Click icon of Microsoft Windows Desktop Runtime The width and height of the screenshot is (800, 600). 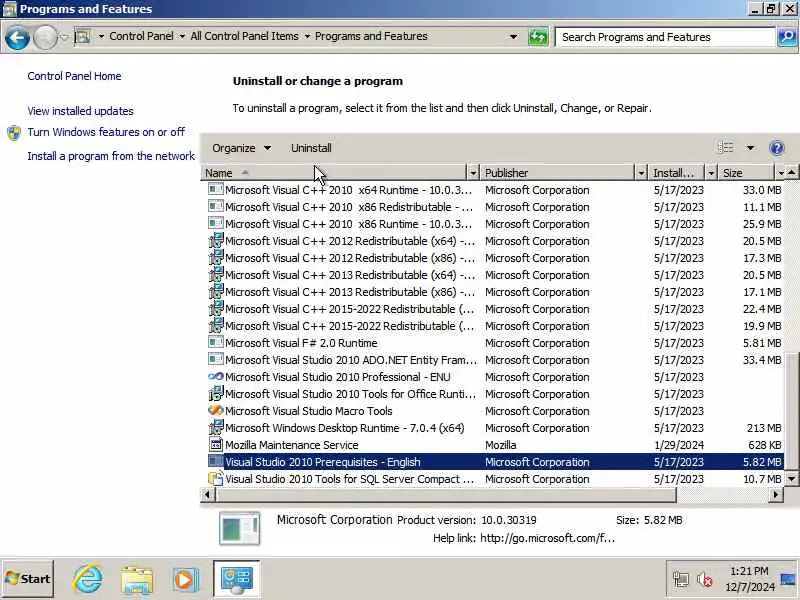point(216,428)
